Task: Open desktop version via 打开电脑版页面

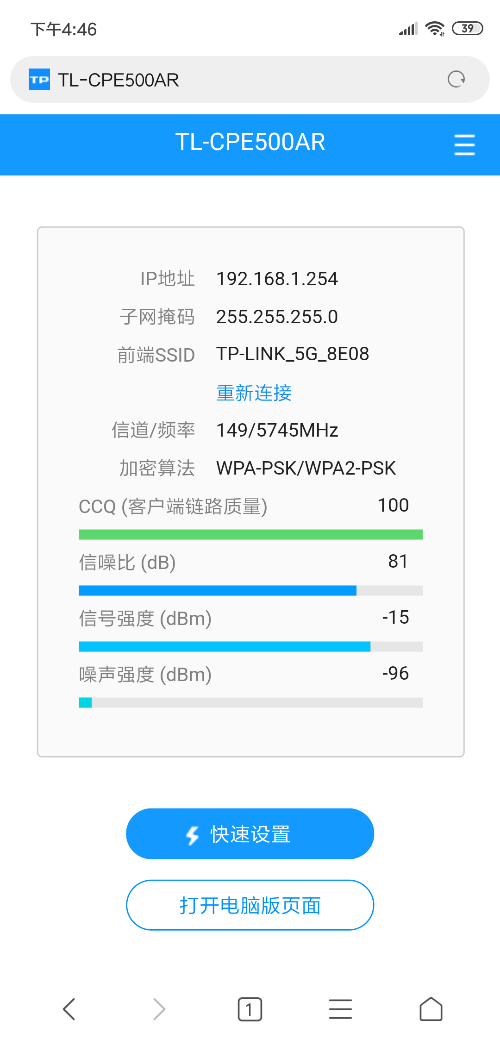Action: (250, 905)
